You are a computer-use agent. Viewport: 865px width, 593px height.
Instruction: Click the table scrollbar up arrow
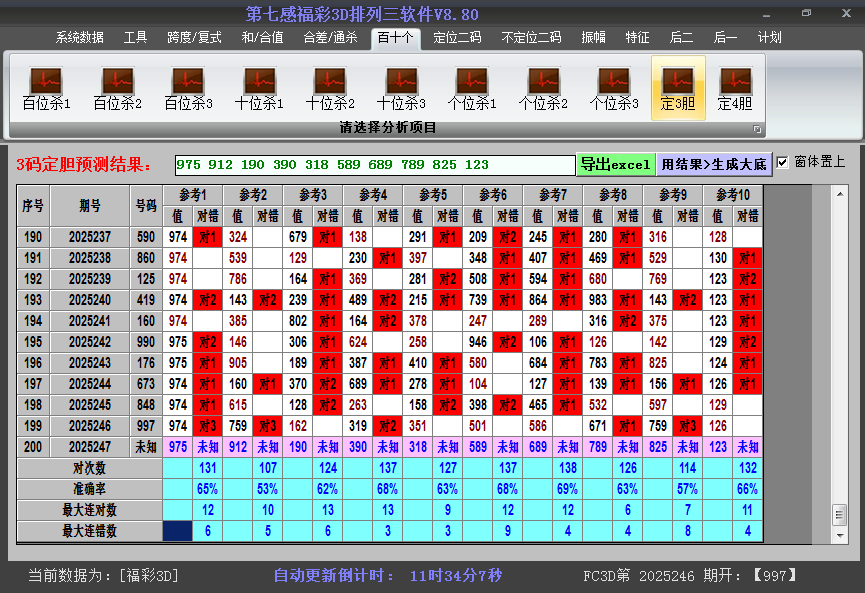click(x=840, y=194)
